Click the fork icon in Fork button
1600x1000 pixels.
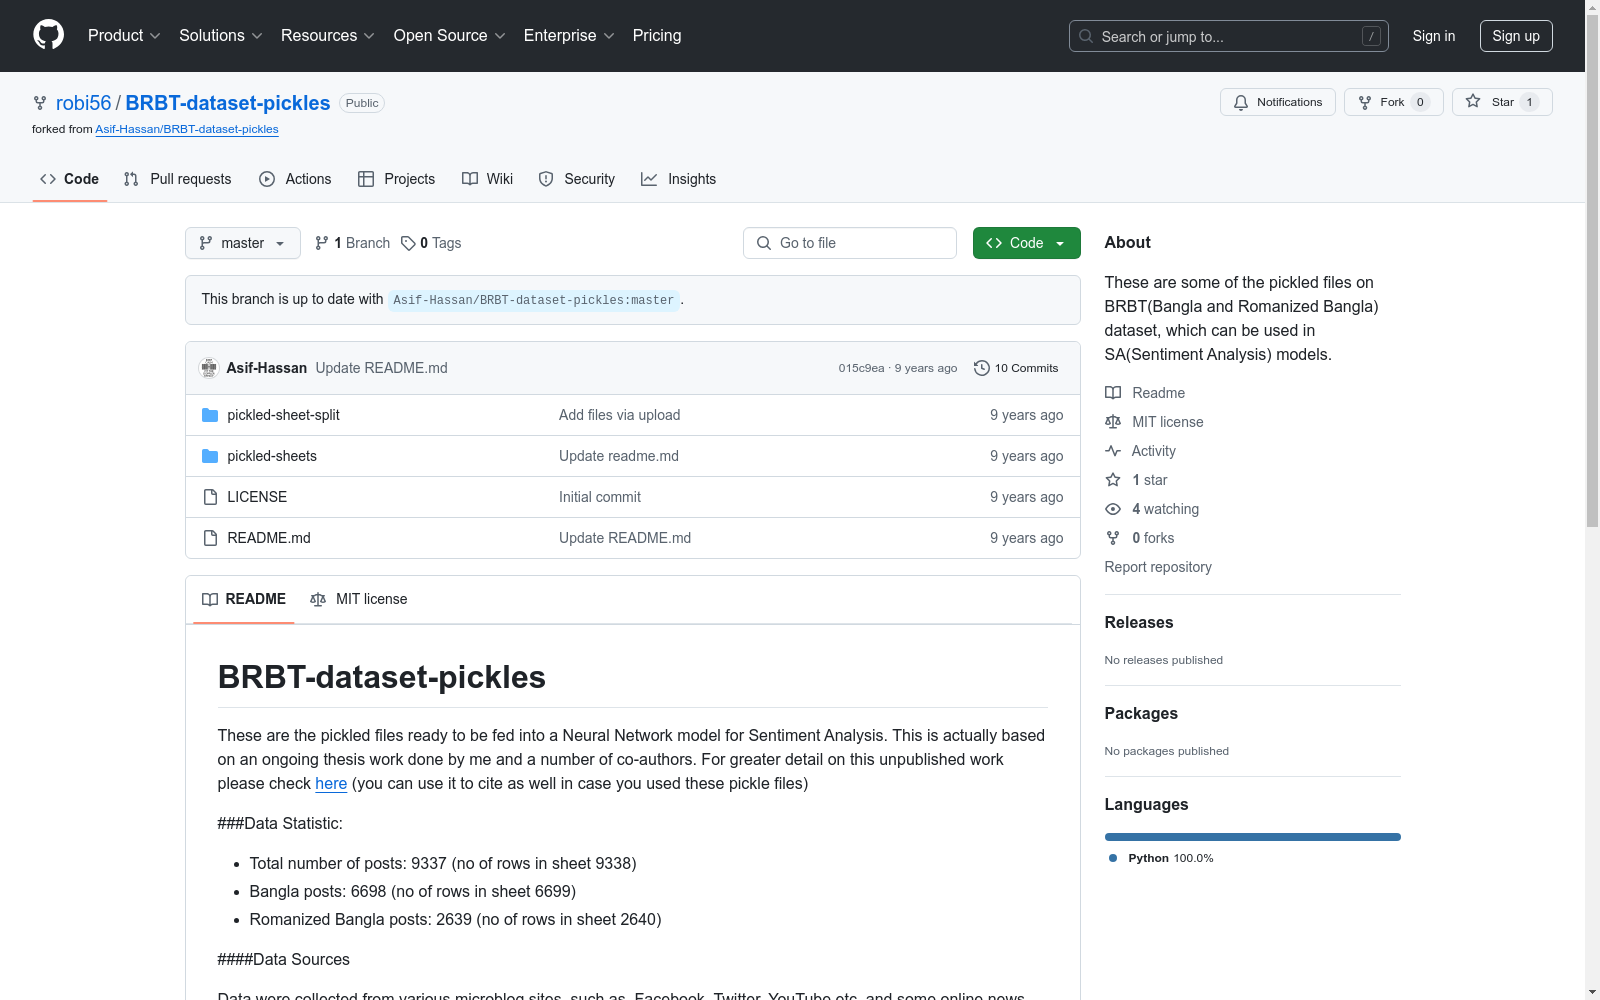[x=1365, y=102]
